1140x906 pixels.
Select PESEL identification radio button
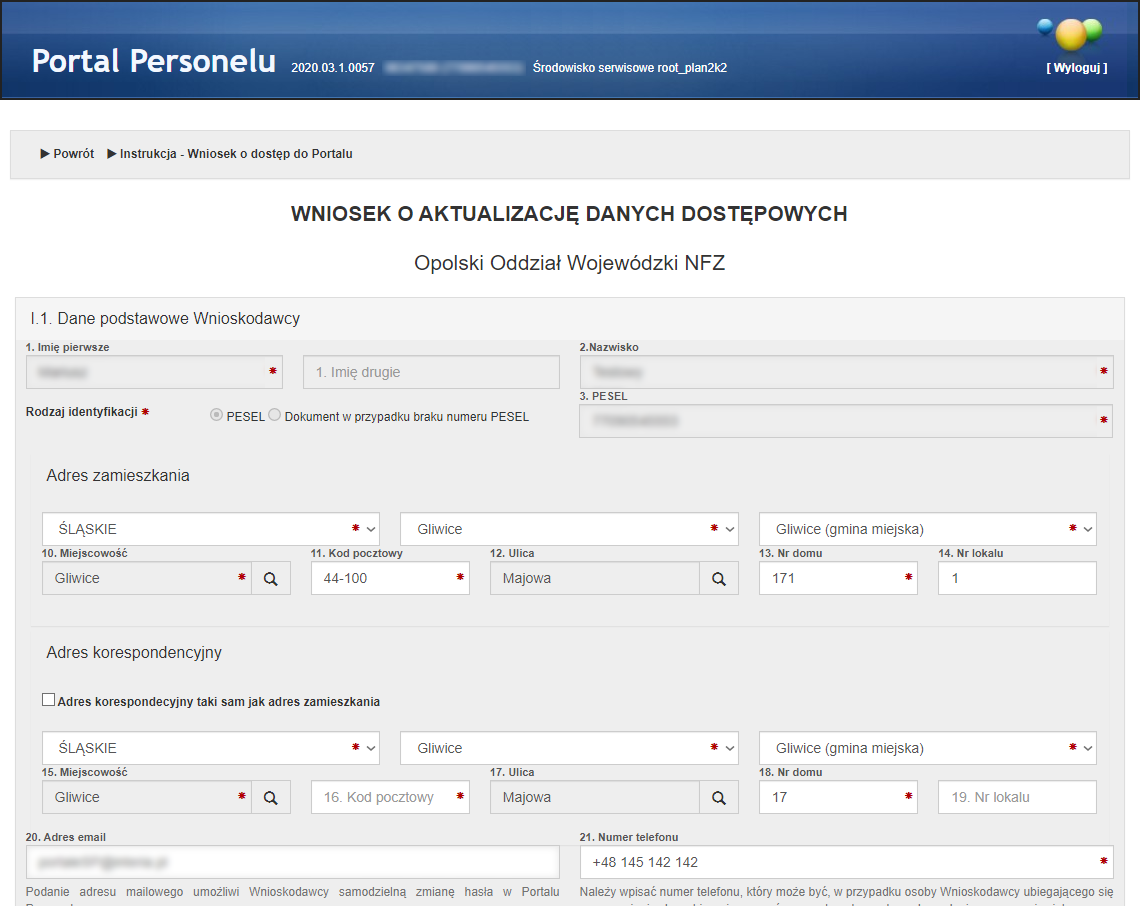point(216,416)
